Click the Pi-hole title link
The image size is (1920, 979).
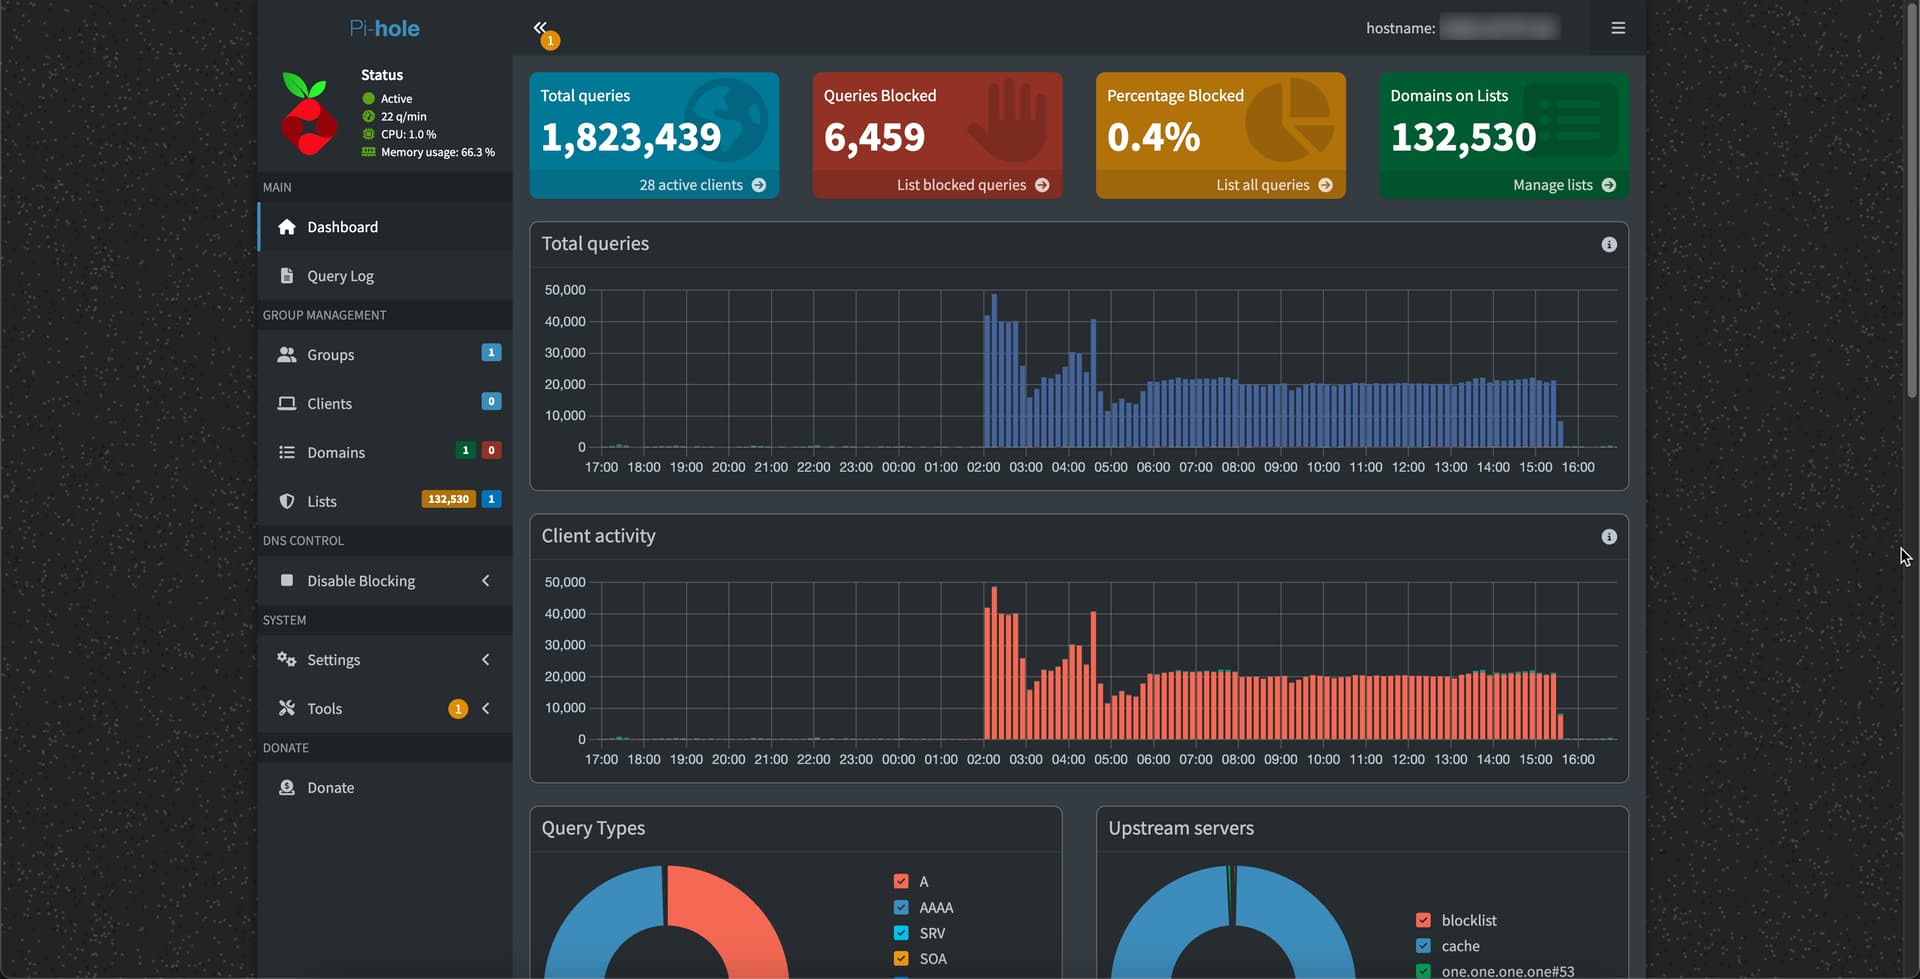coord(385,28)
